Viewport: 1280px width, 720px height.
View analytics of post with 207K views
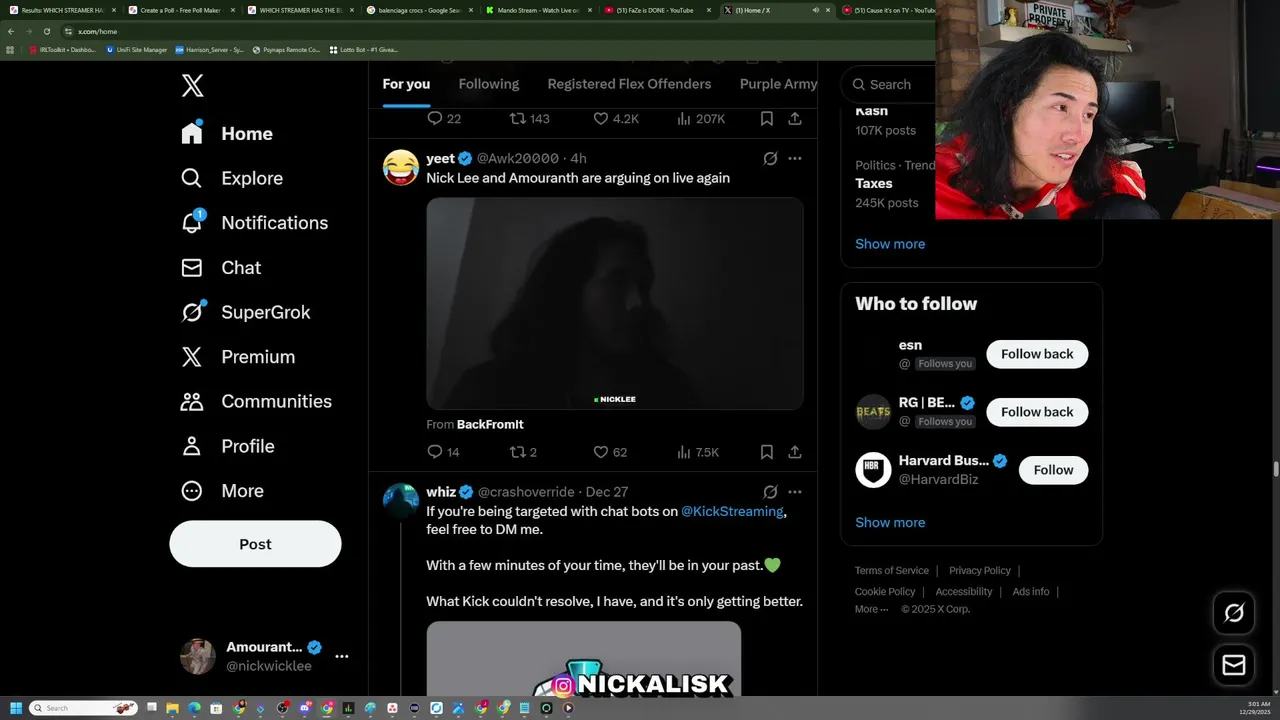pos(701,119)
